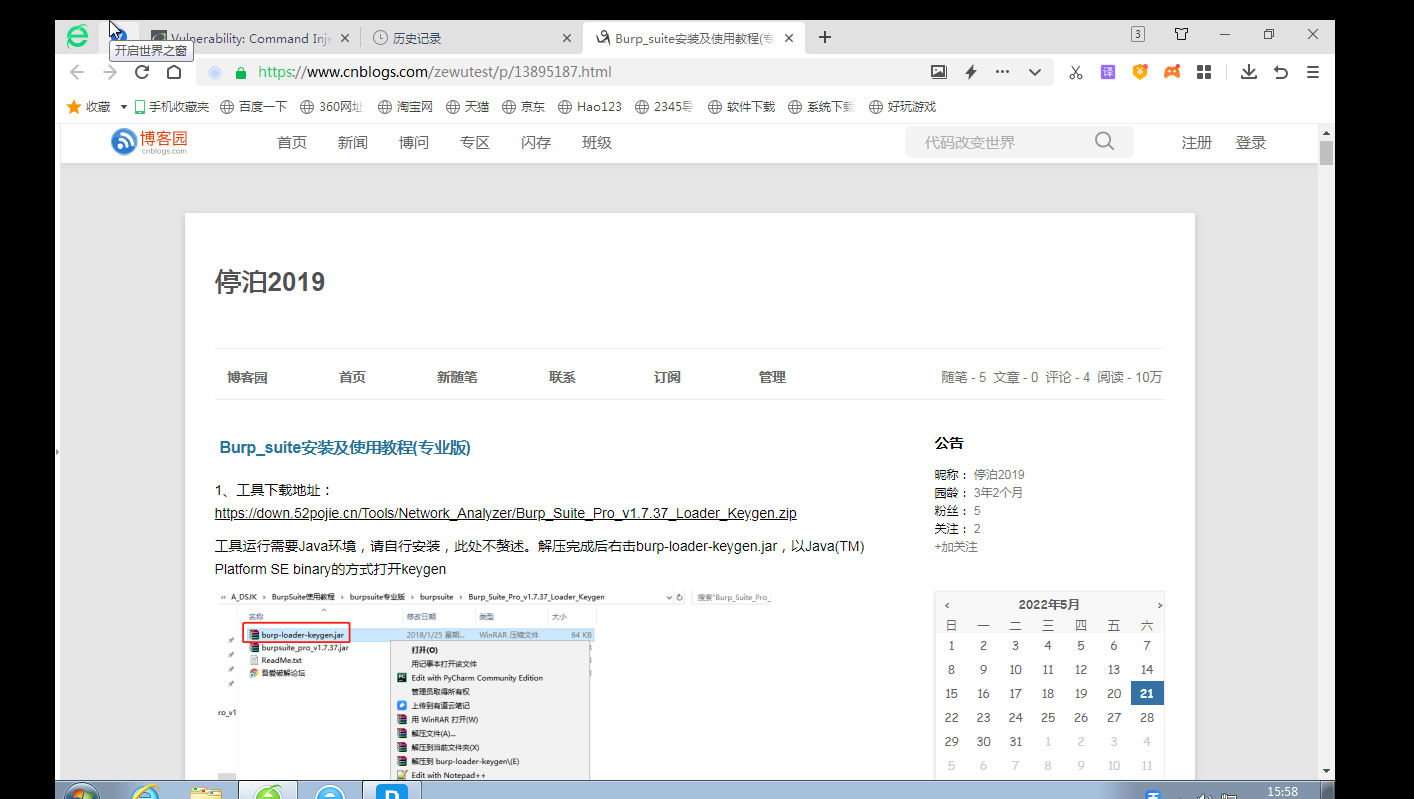Switch to the 历史记录 tab
Image resolution: width=1414 pixels, height=799 pixels.
[471, 38]
